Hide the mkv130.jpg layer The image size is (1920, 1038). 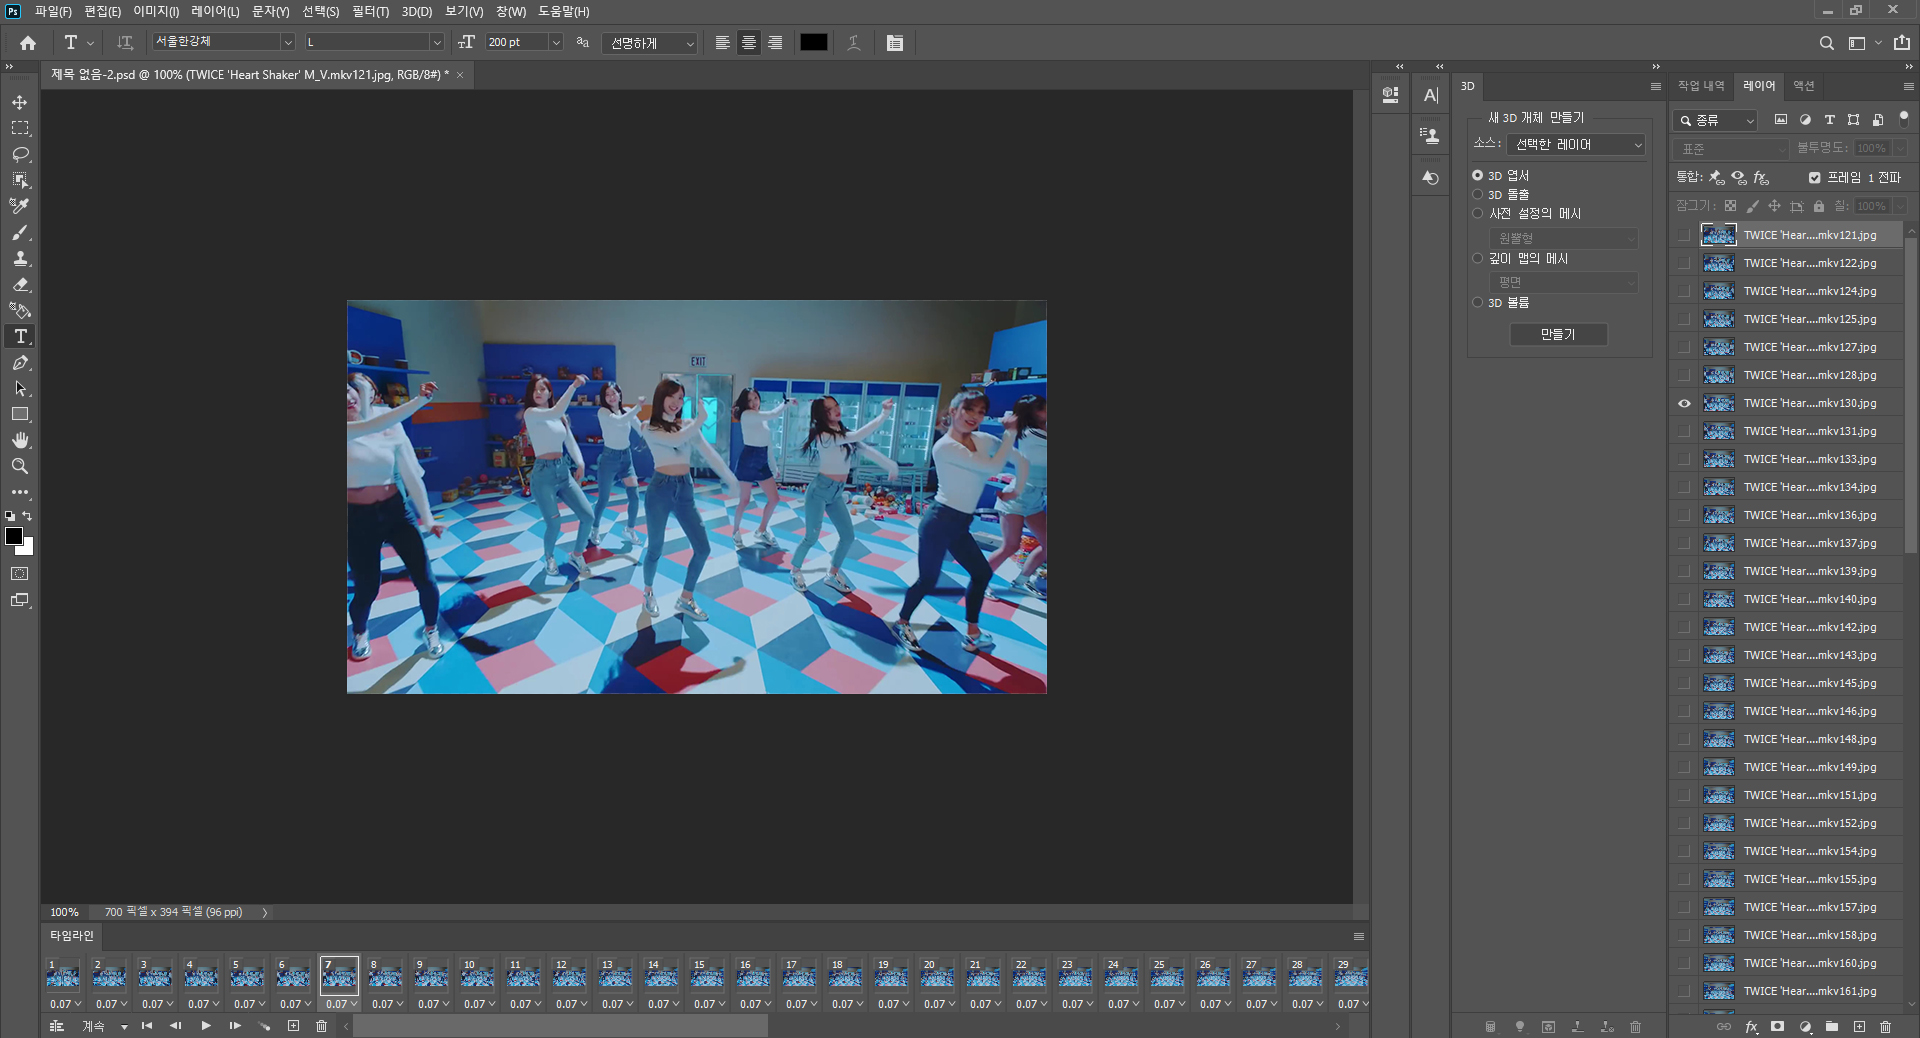click(x=1684, y=403)
